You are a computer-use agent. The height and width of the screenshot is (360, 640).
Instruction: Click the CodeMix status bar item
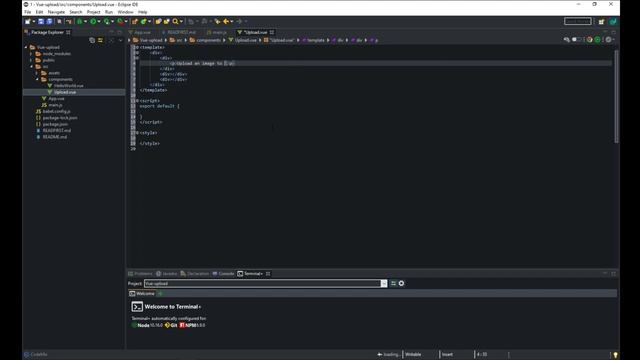click(x=36, y=354)
